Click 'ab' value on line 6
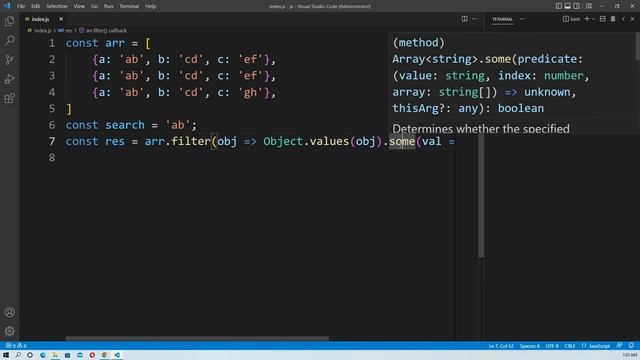 pyautogui.click(x=178, y=125)
